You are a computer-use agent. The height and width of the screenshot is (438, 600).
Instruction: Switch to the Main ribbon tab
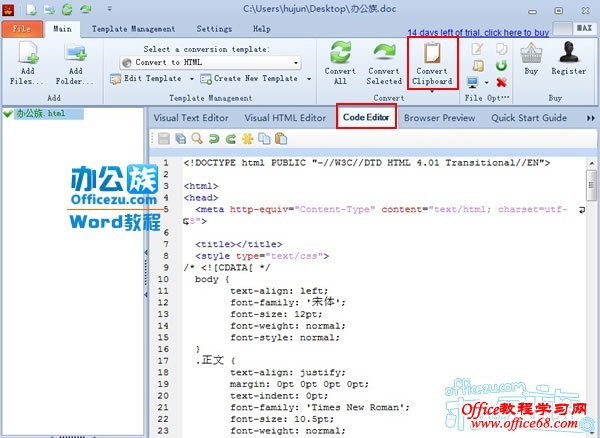63,29
